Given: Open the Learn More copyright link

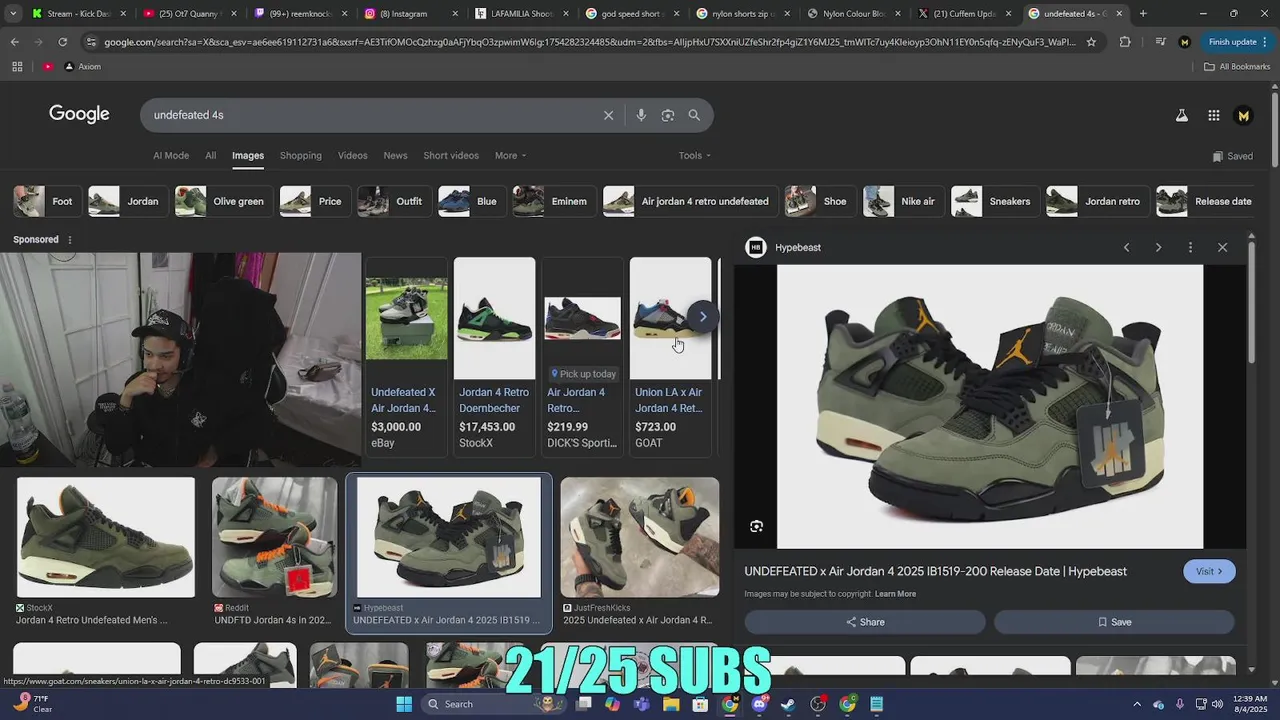Looking at the screenshot, I should (895, 594).
